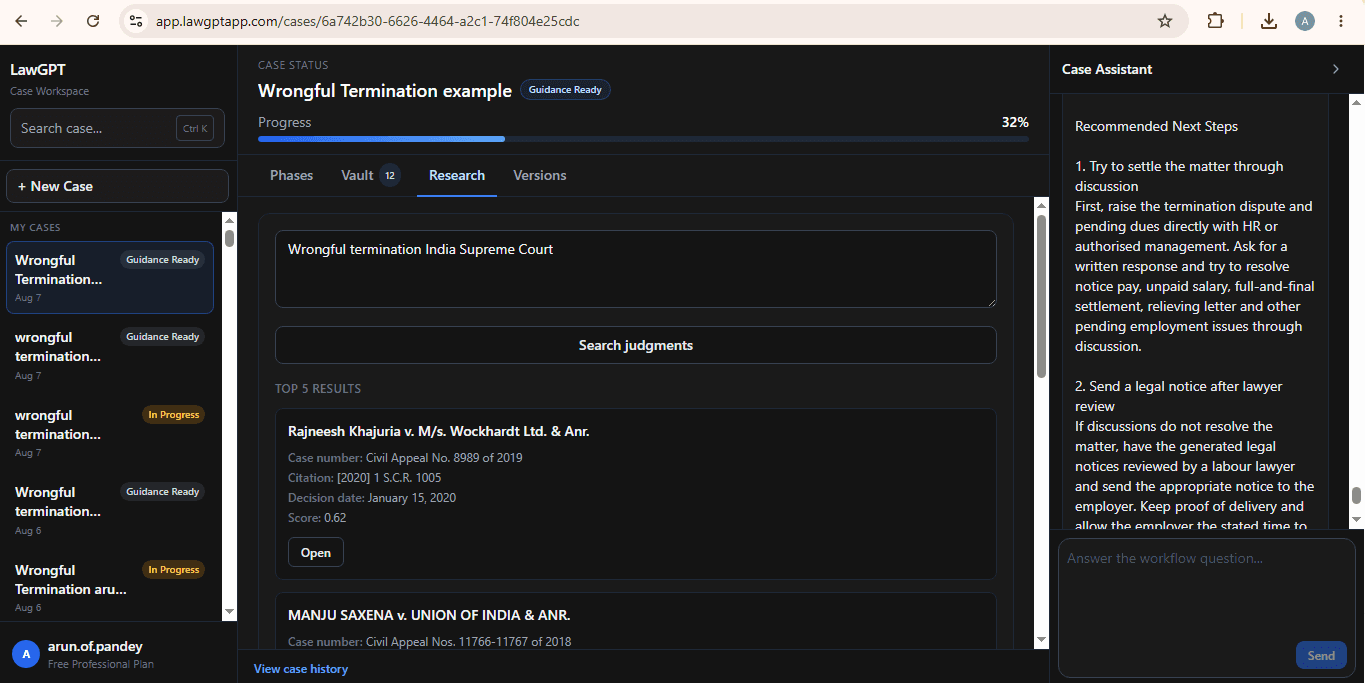Click the Send button

tap(1321, 656)
